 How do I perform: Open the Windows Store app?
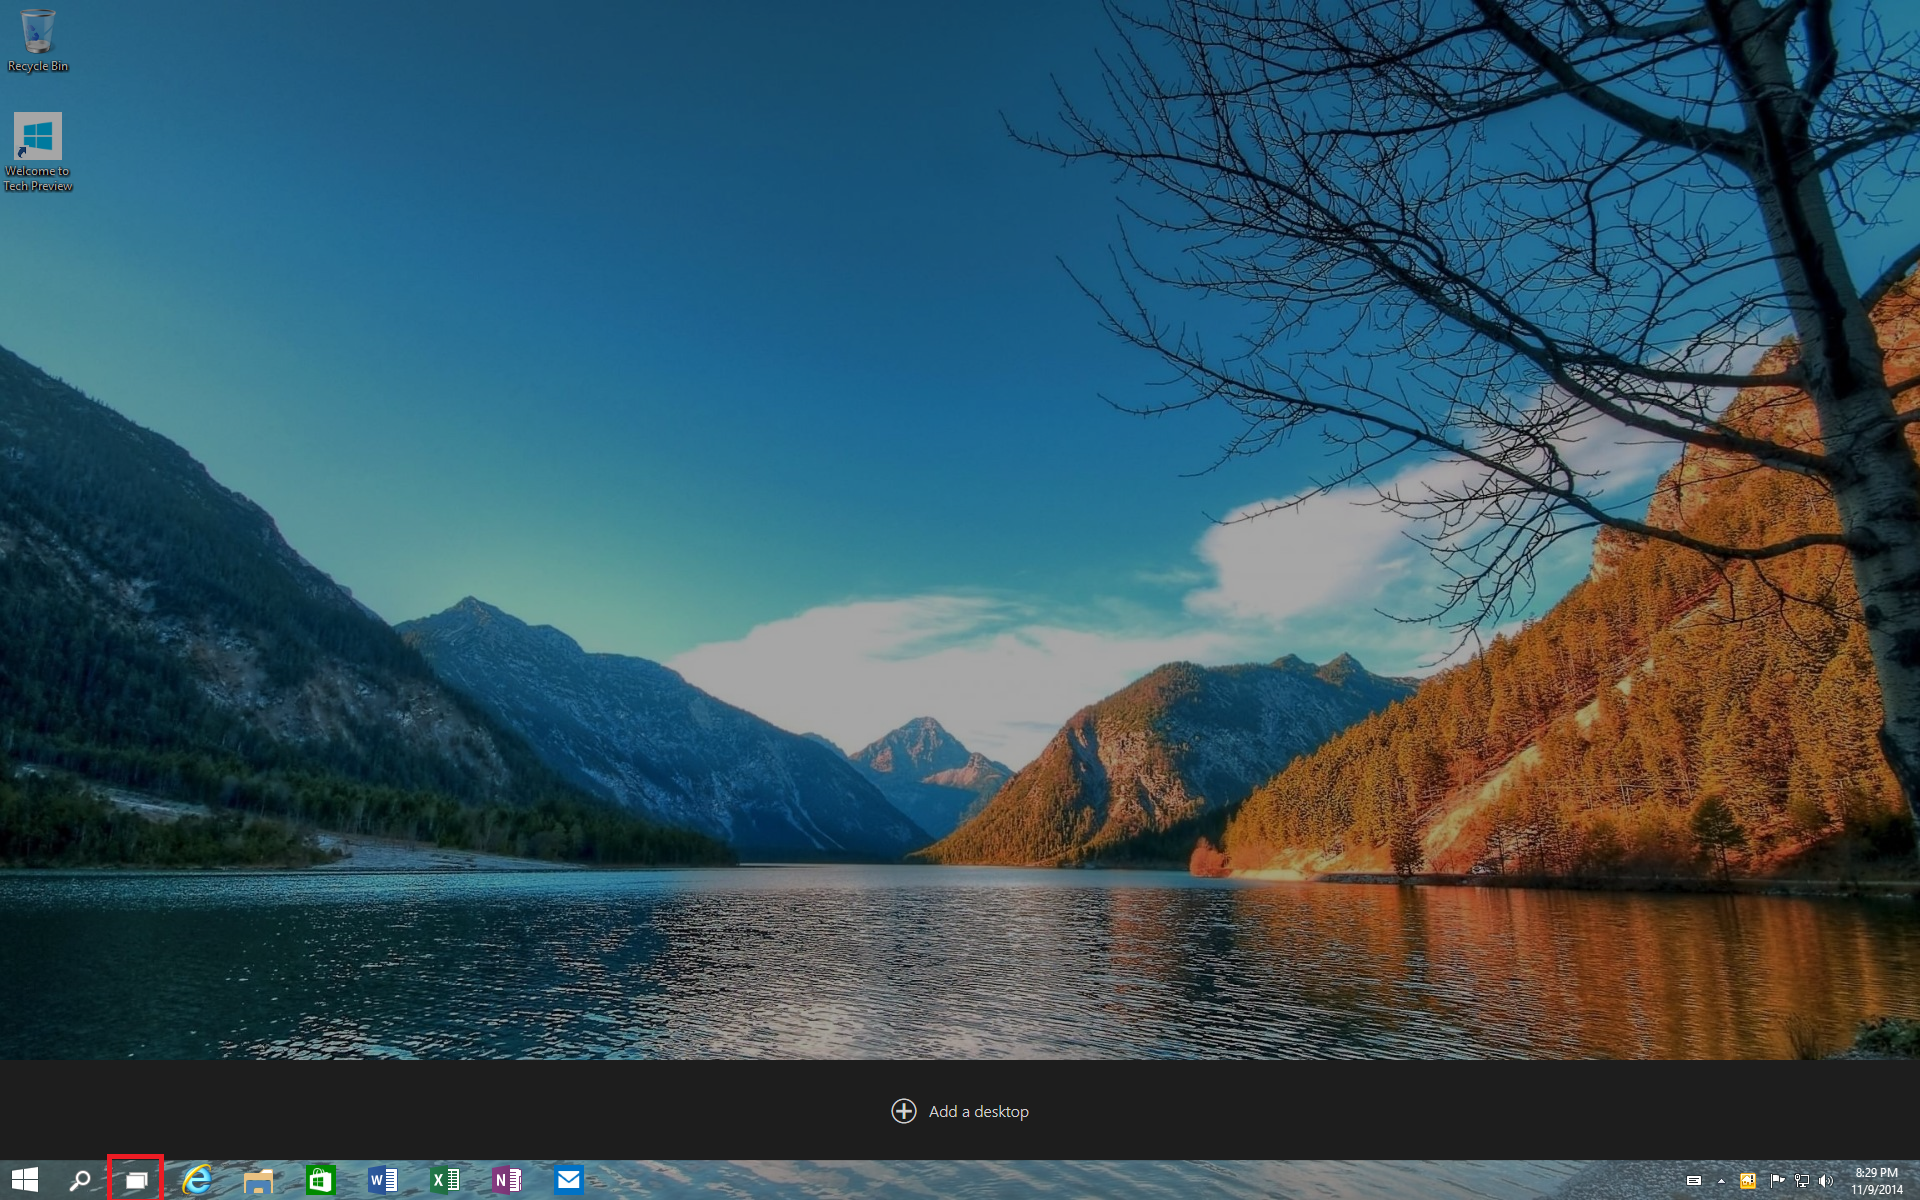click(321, 1180)
